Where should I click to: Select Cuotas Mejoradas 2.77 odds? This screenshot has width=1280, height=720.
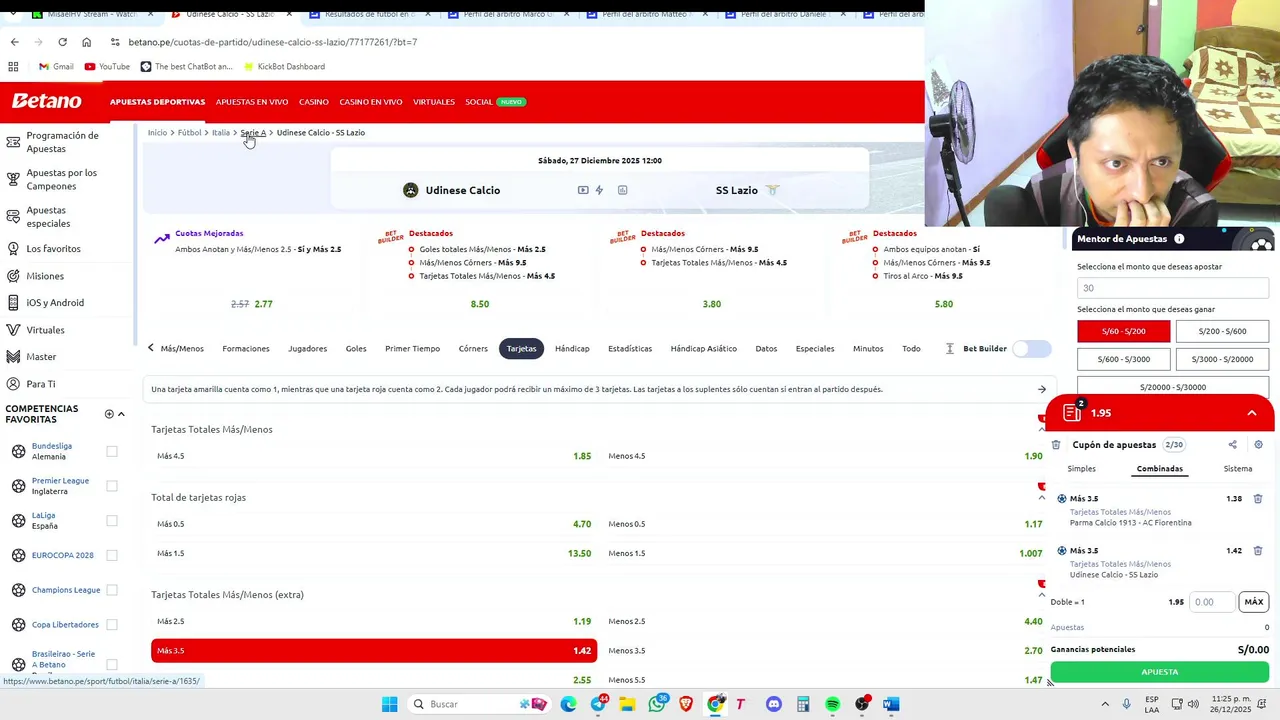(263, 304)
